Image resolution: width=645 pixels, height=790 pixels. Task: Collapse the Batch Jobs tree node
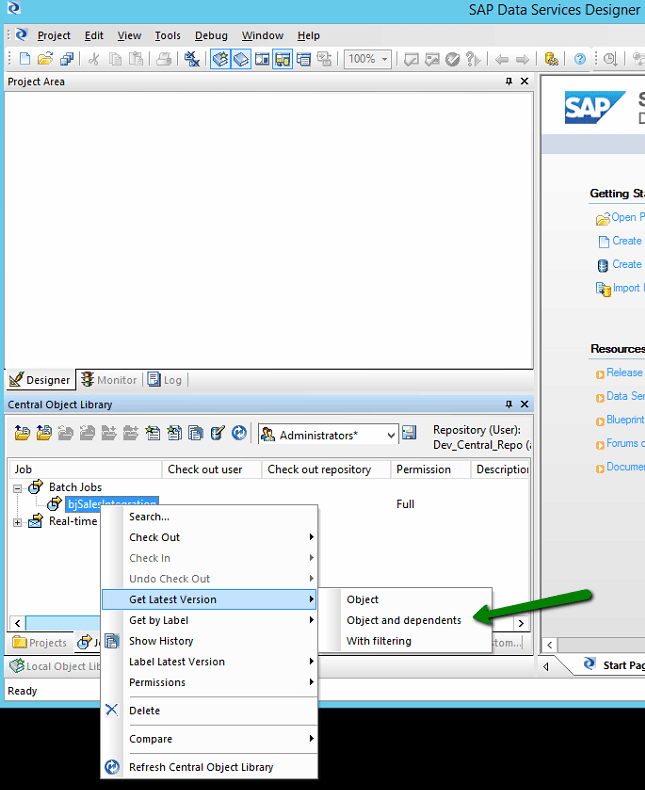coord(17,487)
